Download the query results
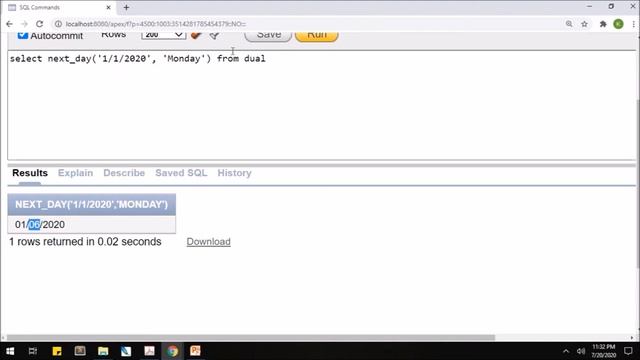The width and height of the screenshot is (640, 360). [209, 242]
